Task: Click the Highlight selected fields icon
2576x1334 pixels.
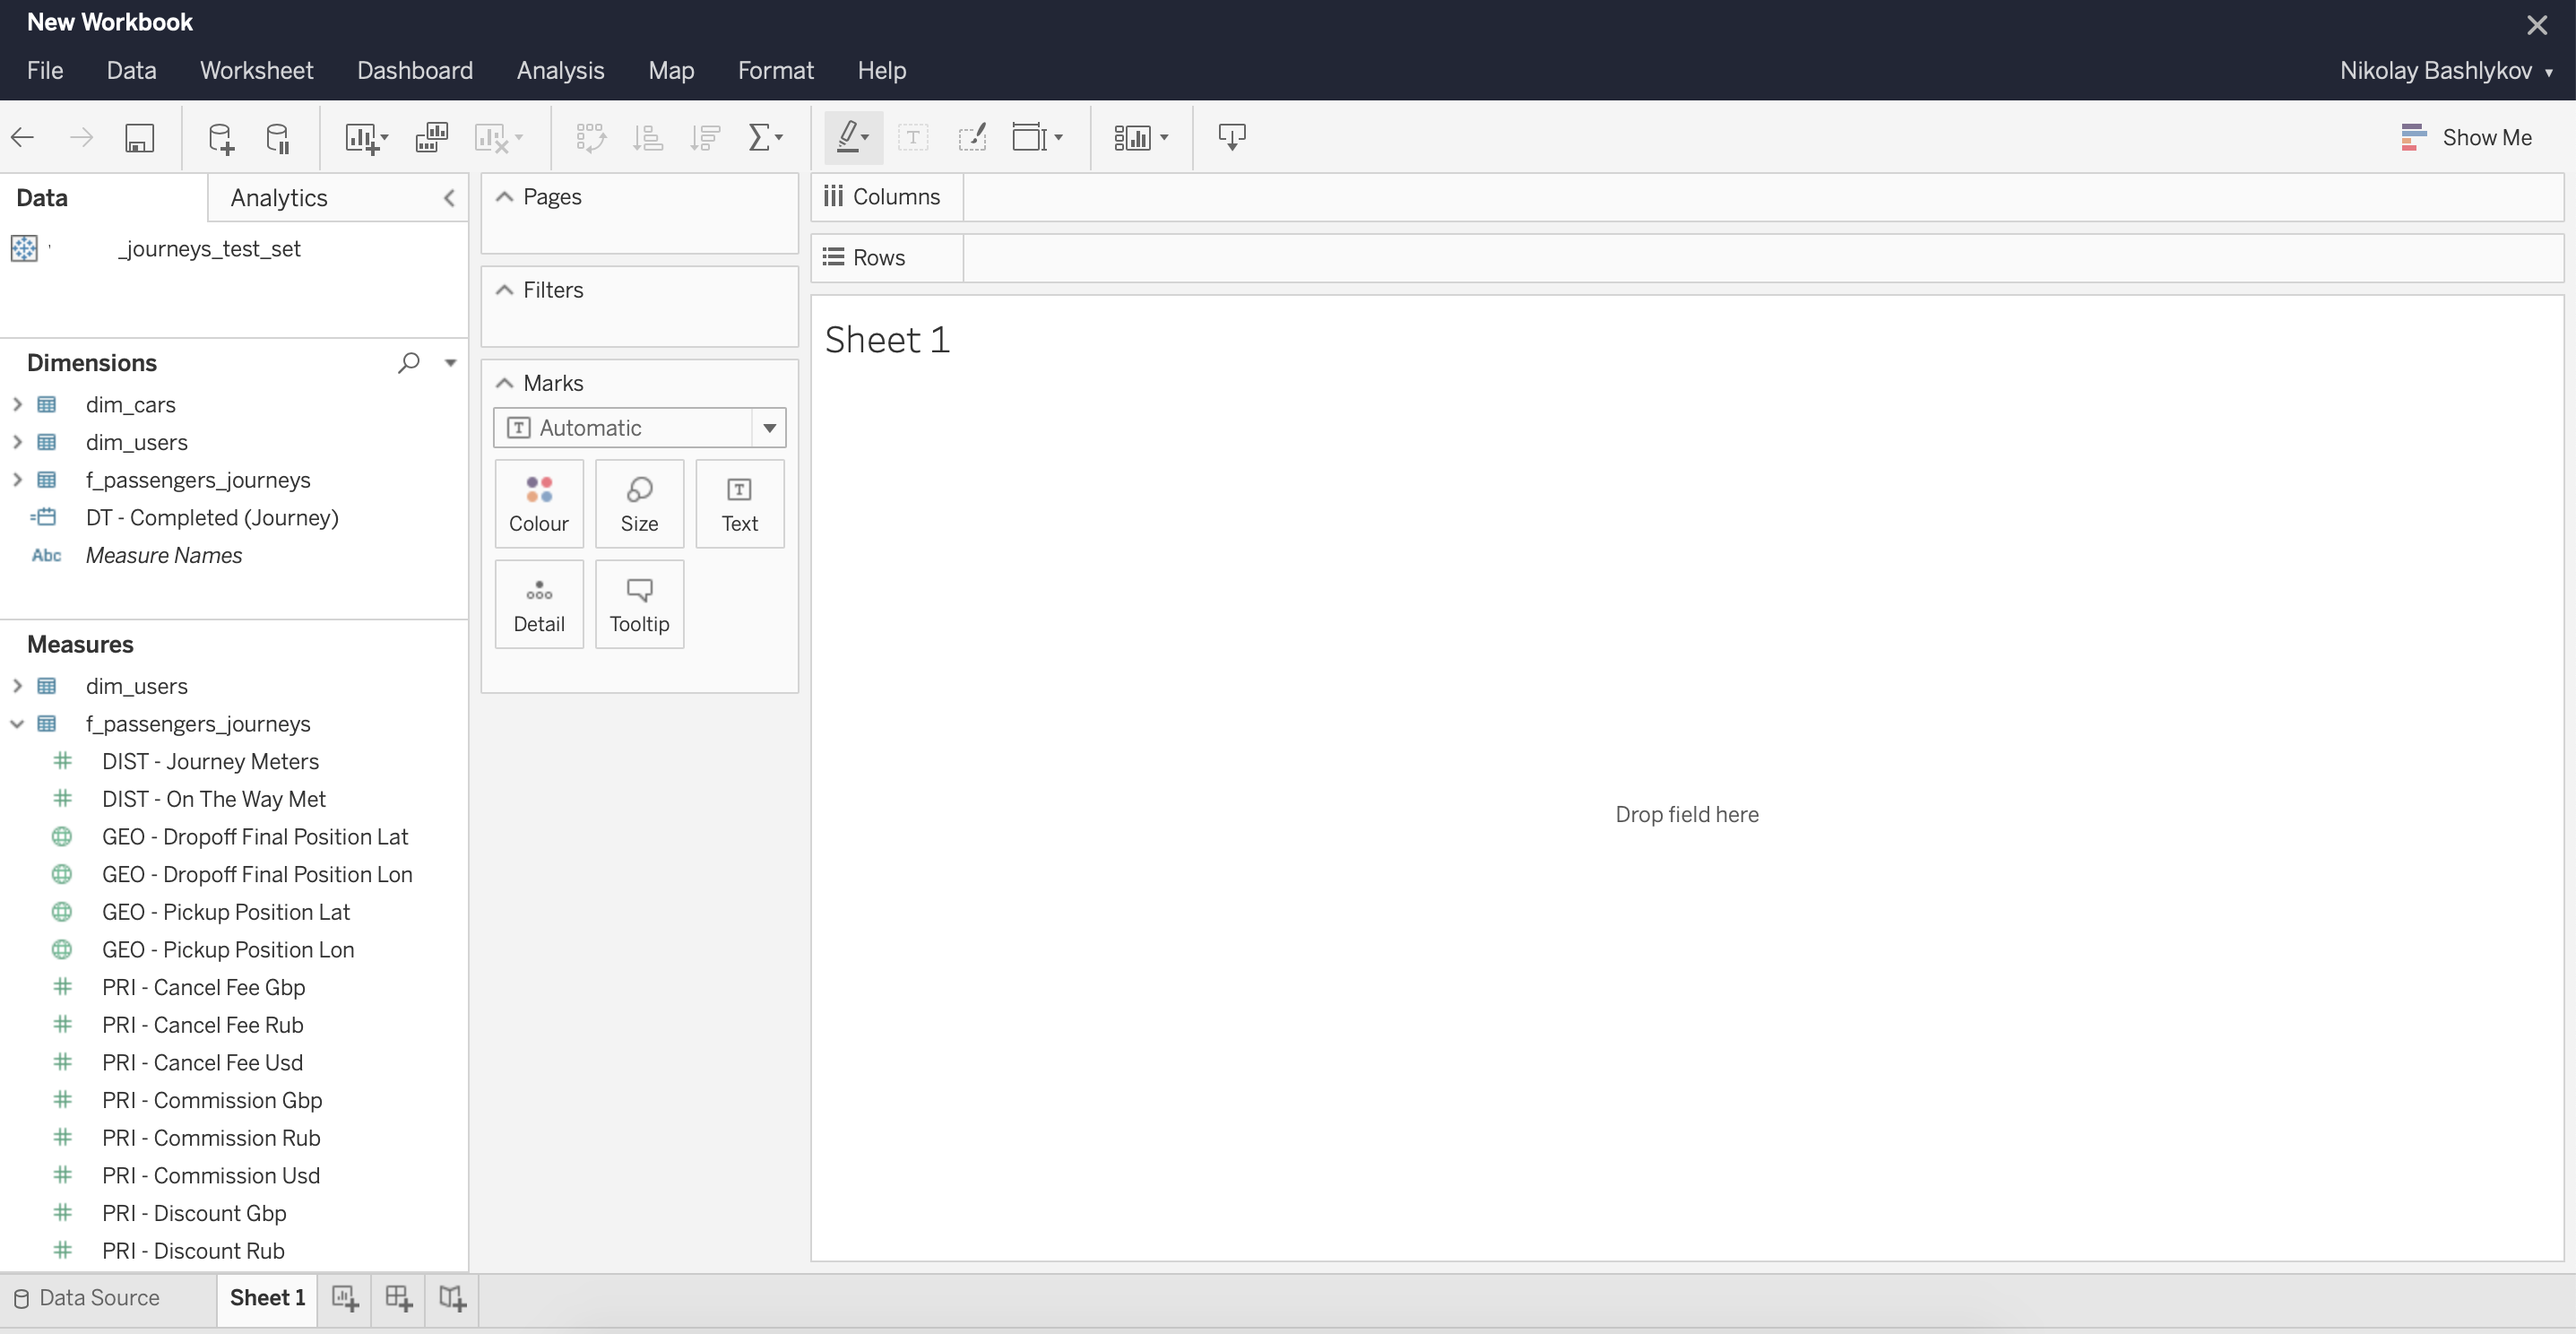Action: (x=849, y=136)
